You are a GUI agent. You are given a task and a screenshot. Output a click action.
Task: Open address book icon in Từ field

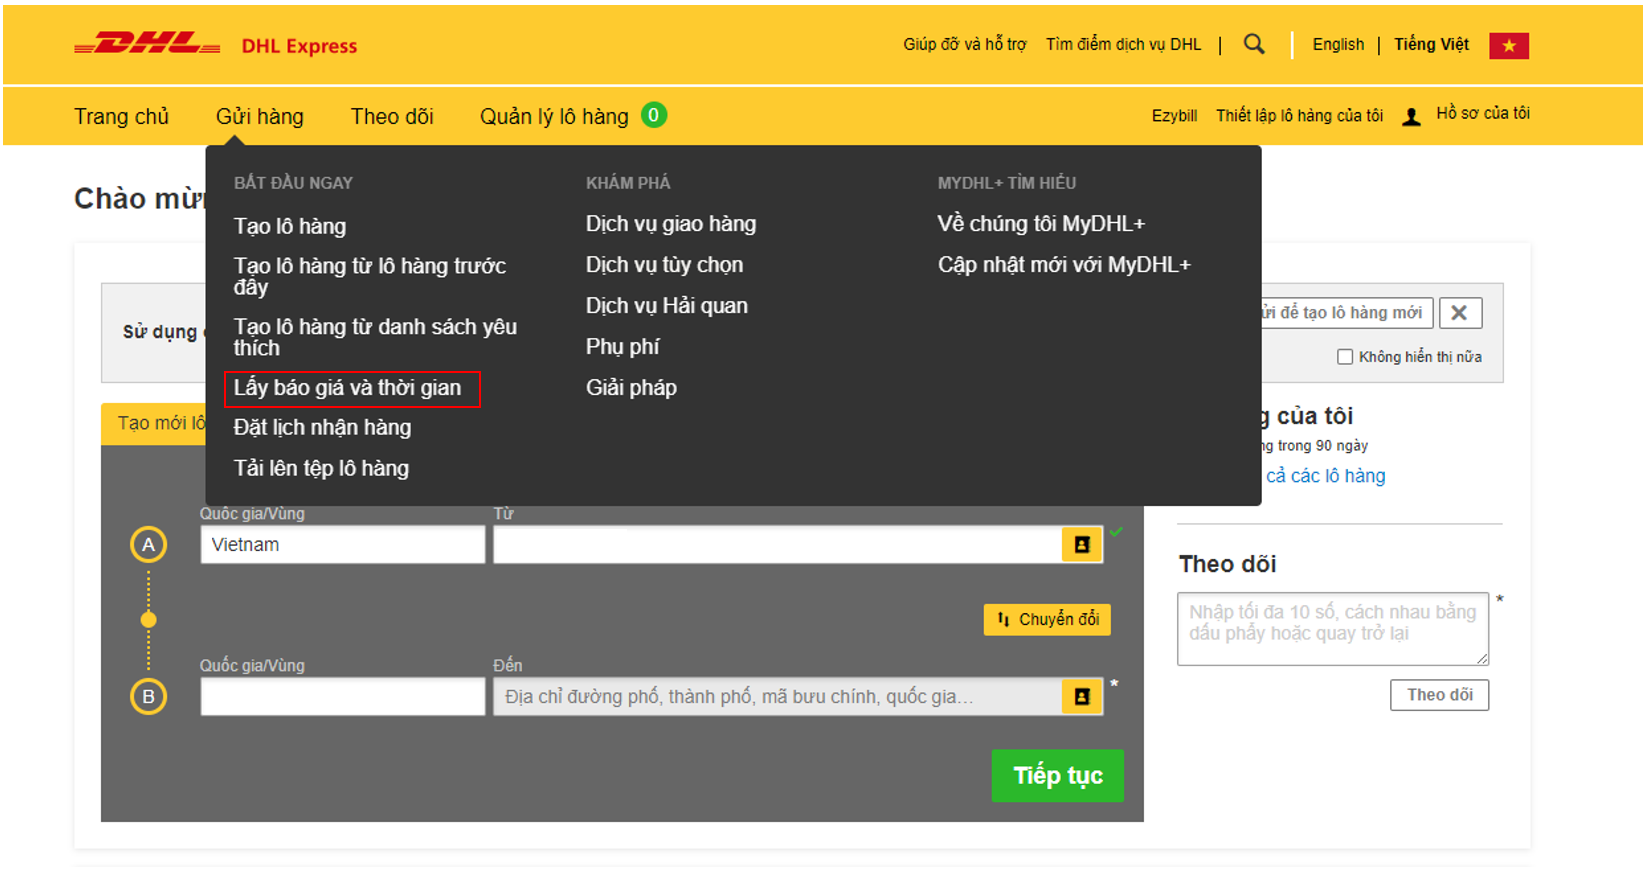[x=1081, y=545]
